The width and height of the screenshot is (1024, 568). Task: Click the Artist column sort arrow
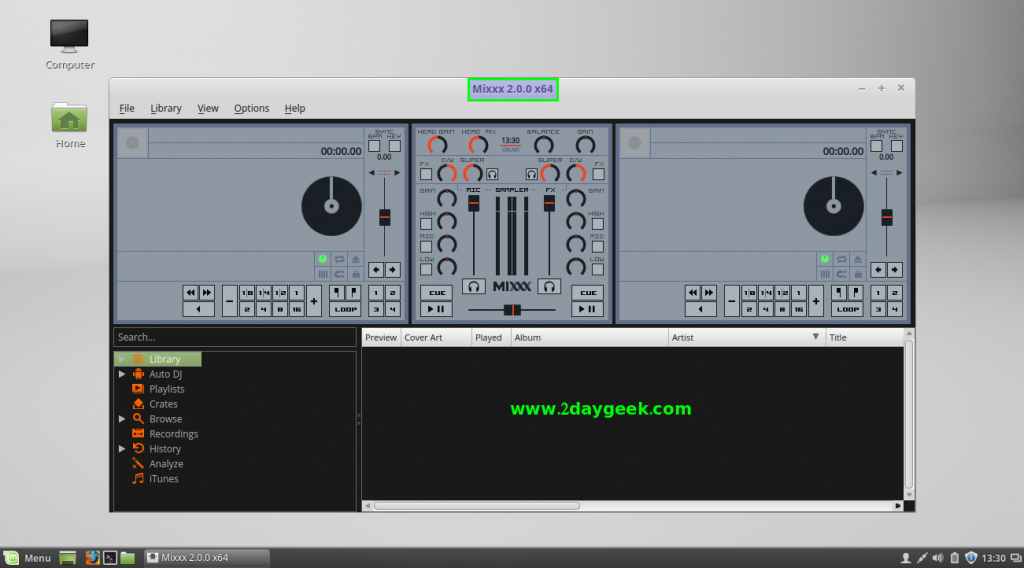[816, 337]
